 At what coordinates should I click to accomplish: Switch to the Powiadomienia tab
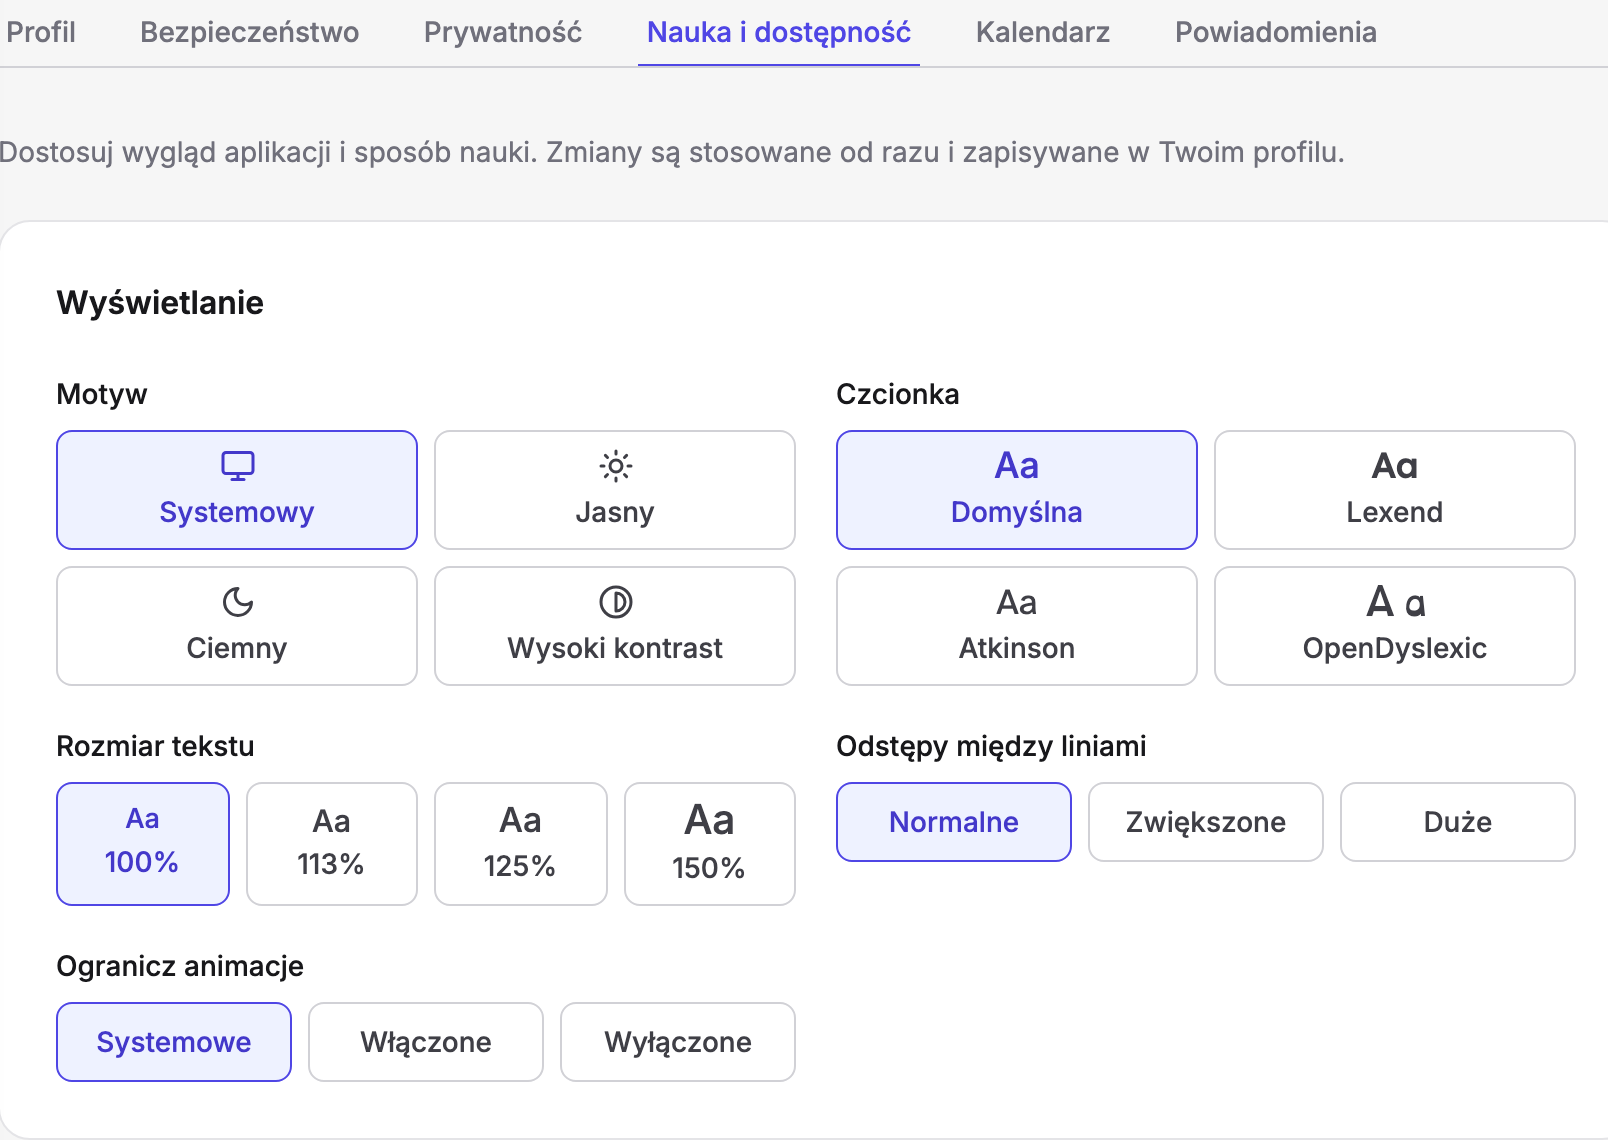(x=1276, y=32)
